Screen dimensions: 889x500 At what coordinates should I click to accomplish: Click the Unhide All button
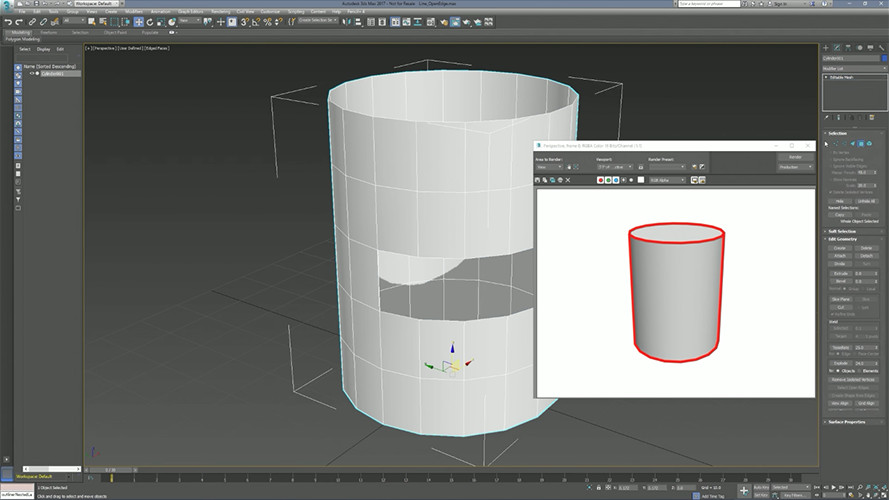pos(866,201)
